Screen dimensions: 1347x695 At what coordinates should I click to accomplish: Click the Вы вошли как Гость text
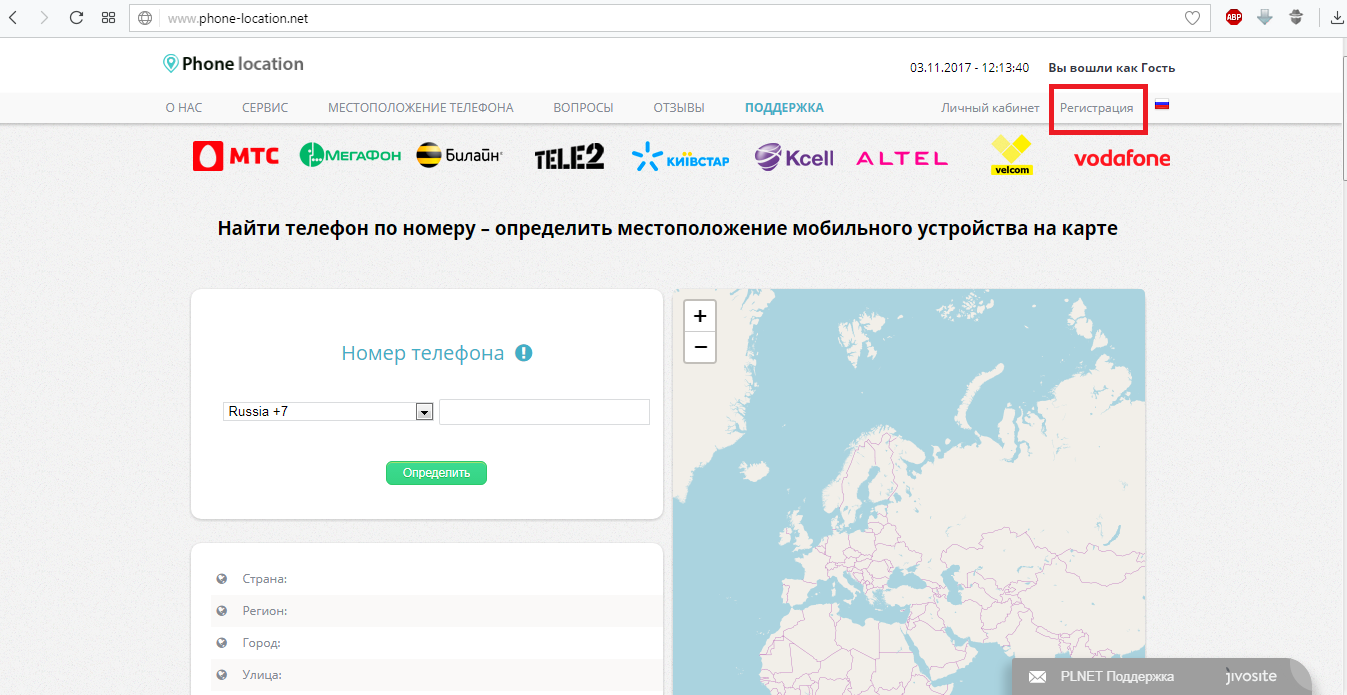1111,68
